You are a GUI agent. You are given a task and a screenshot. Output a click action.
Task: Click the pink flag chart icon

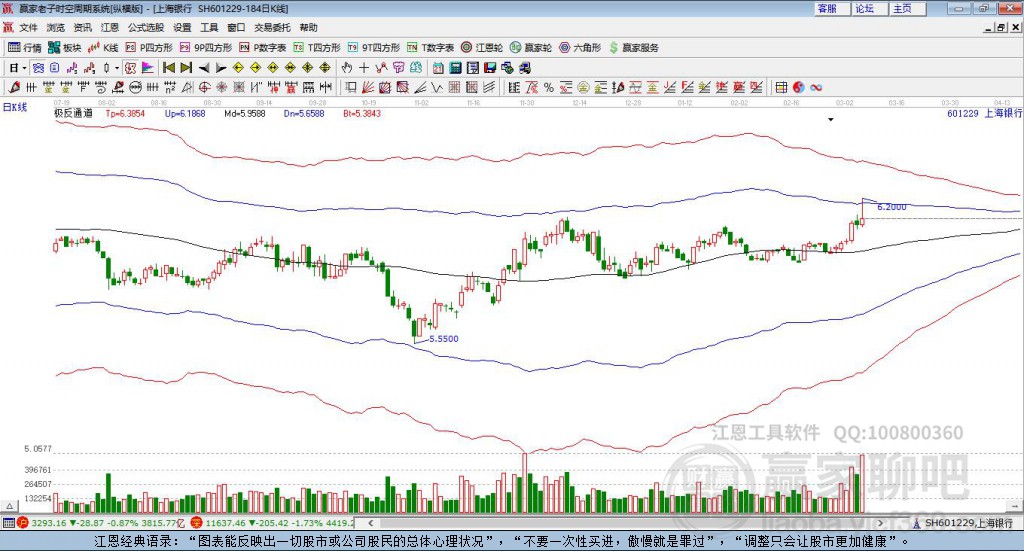tap(148, 68)
